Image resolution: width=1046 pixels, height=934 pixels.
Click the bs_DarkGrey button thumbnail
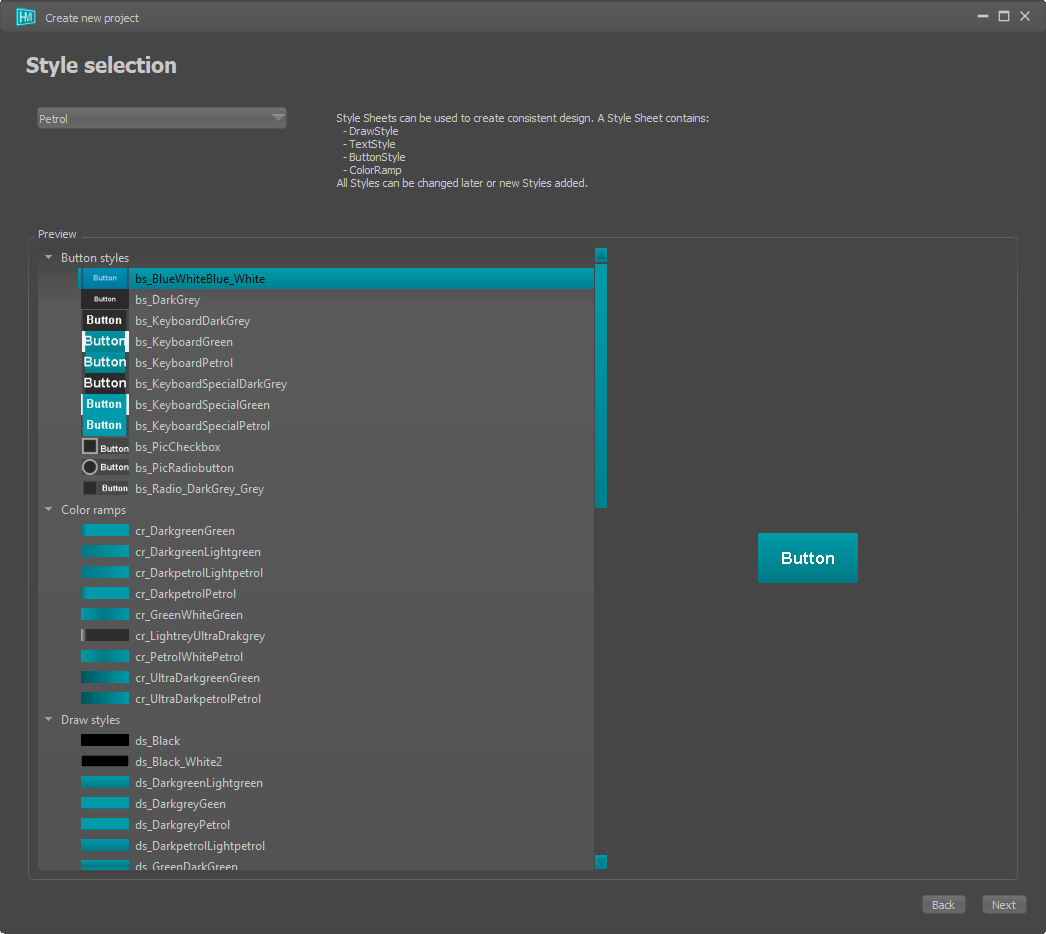point(104,300)
